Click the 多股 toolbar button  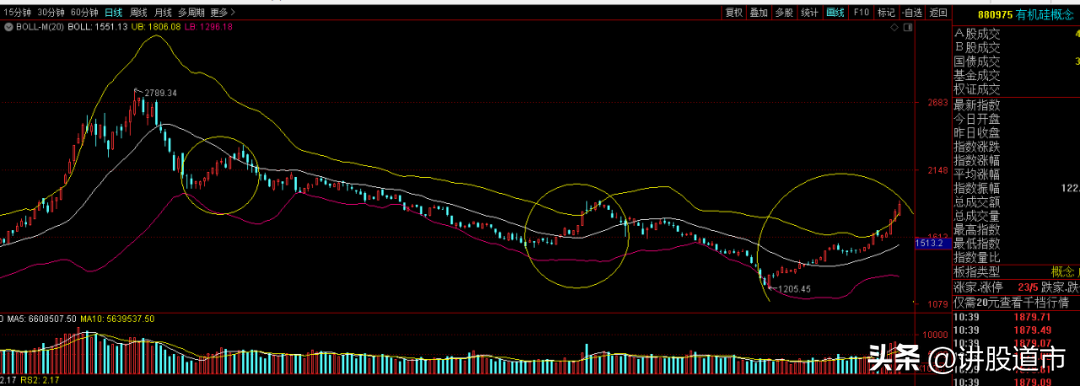pyautogui.click(x=784, y=12)
